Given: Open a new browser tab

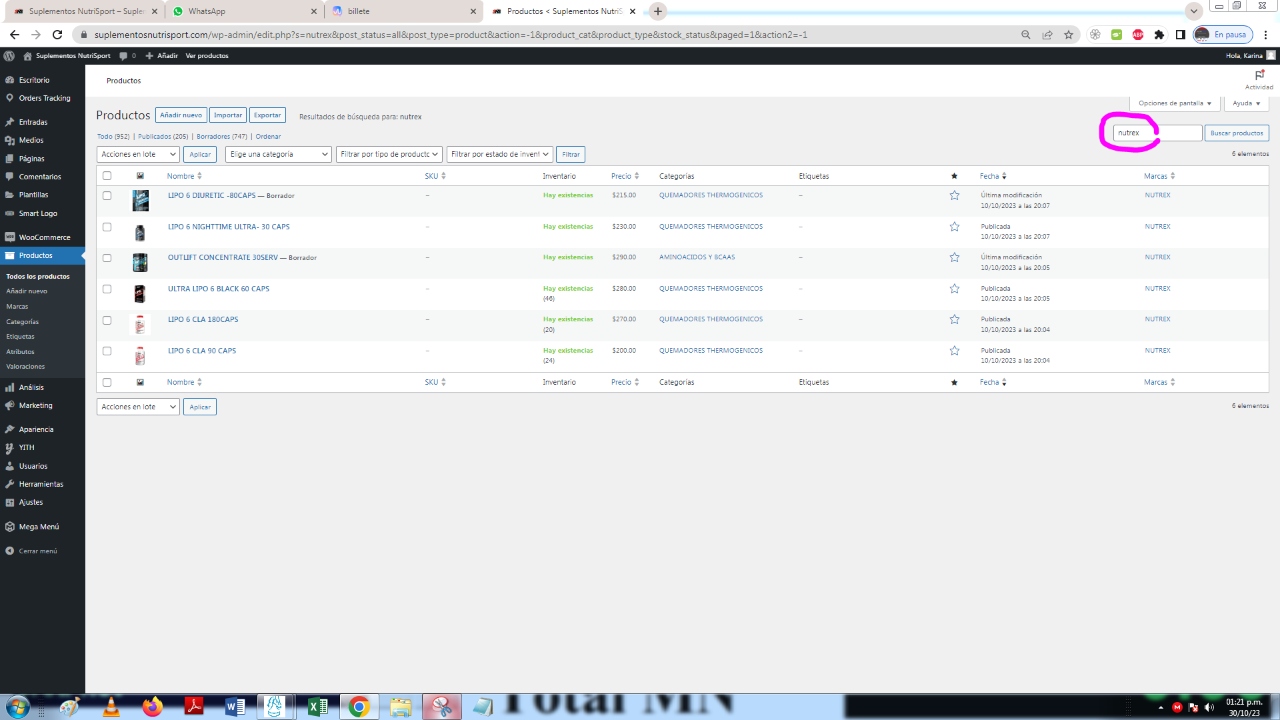Looking at the screenshot, I should tap(658, 11).
